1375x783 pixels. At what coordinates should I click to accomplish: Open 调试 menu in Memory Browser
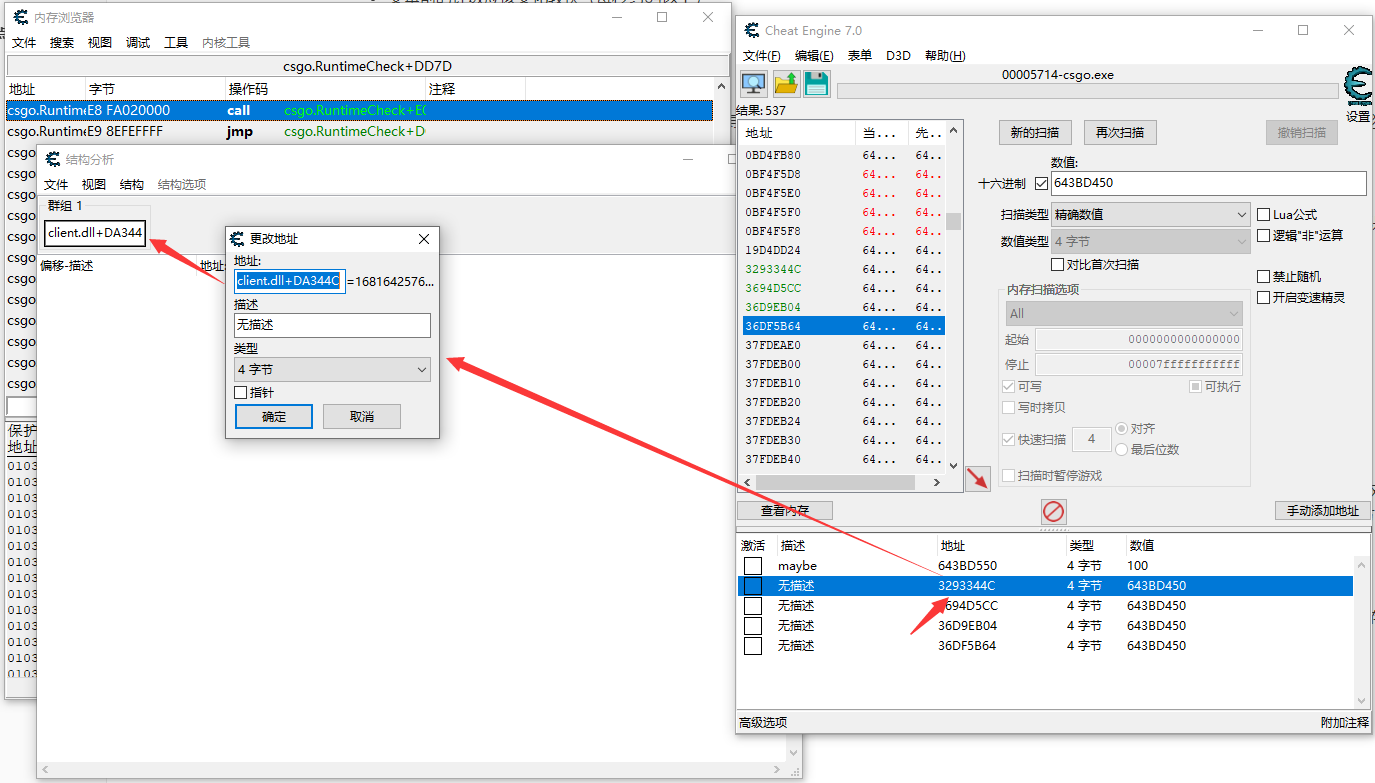(x=138, y=43)
